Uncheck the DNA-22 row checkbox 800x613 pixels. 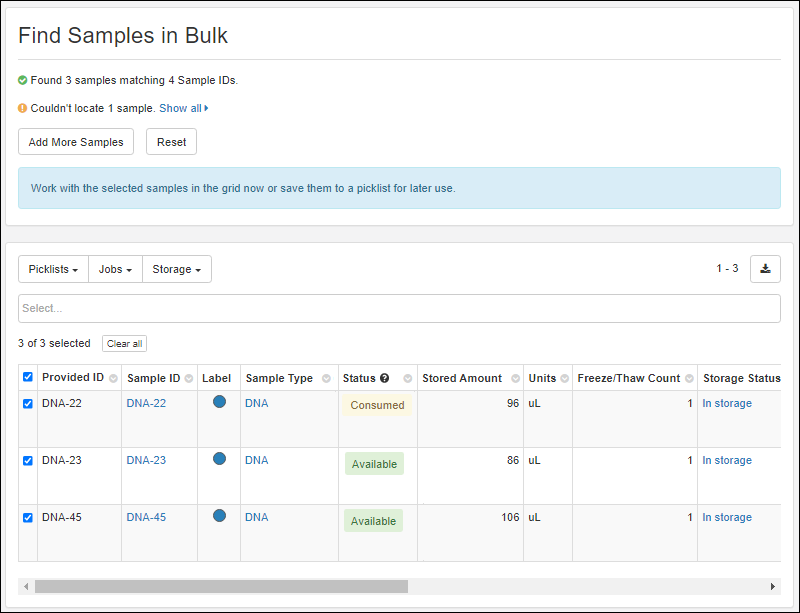(28, 404)
